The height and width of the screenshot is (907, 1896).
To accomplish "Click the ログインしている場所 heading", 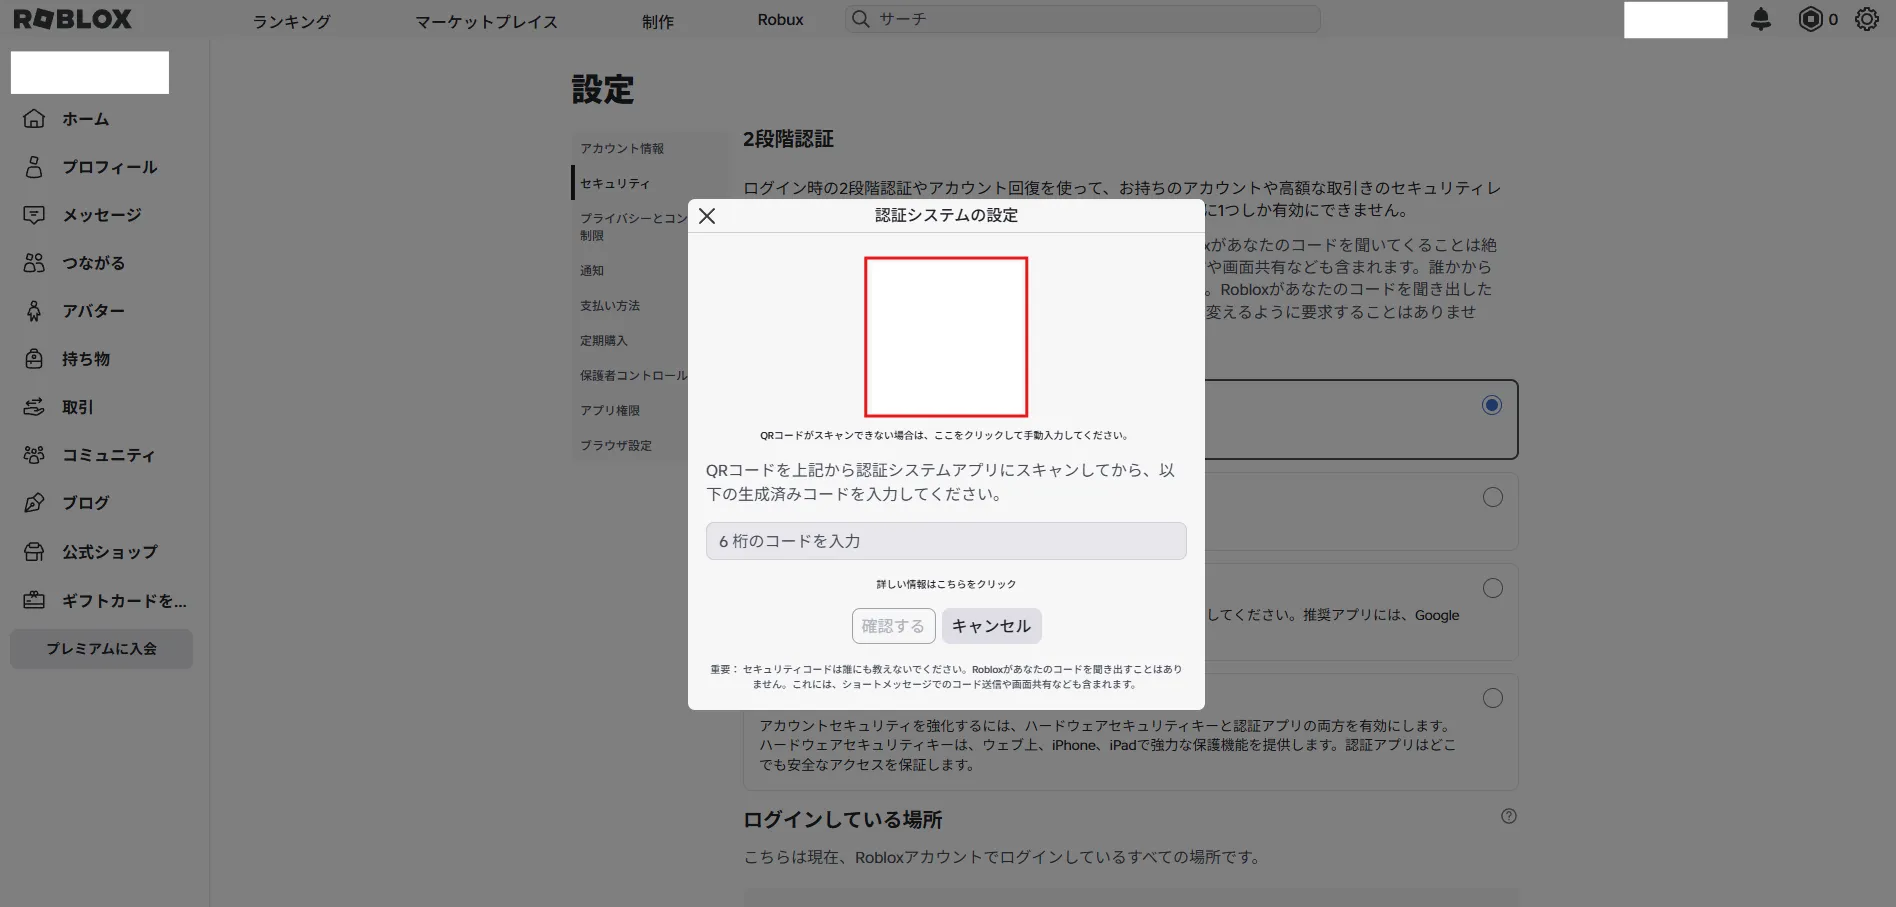I will coord(843,820).
